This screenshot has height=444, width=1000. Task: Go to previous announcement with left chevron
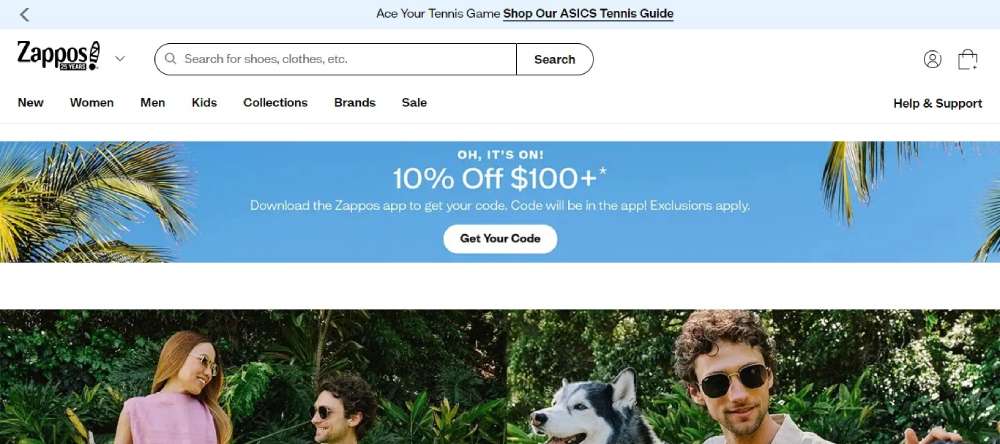click(24, 14)
